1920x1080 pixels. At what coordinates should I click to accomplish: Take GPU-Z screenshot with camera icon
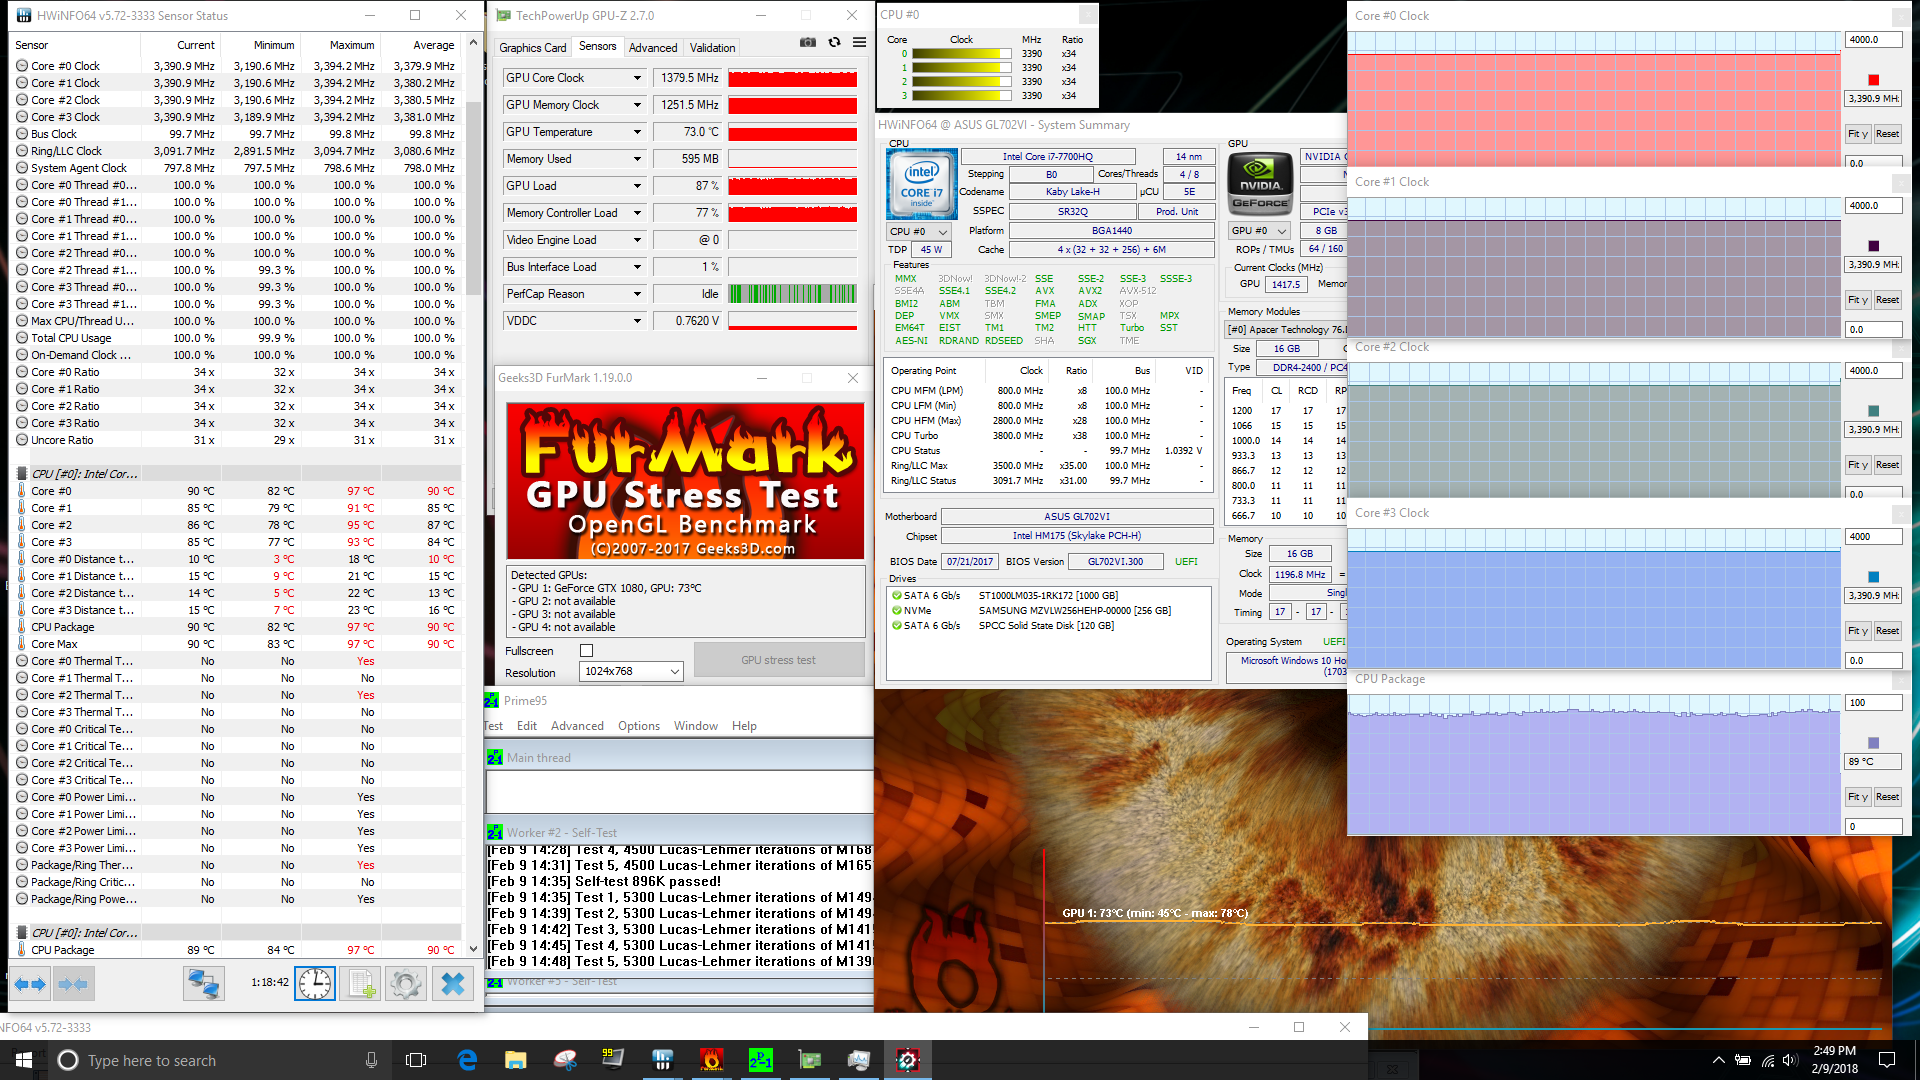[x=808, y=43]
